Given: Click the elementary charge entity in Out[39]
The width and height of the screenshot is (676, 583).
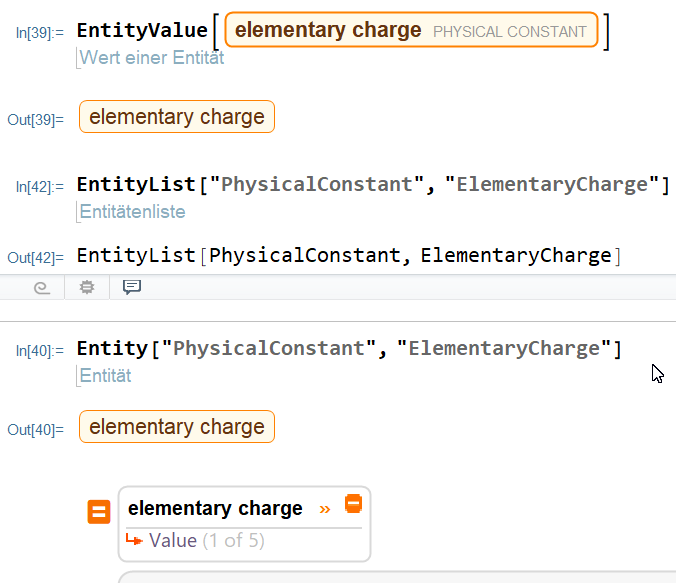Looking at the screenshot, I should [177, 117].
